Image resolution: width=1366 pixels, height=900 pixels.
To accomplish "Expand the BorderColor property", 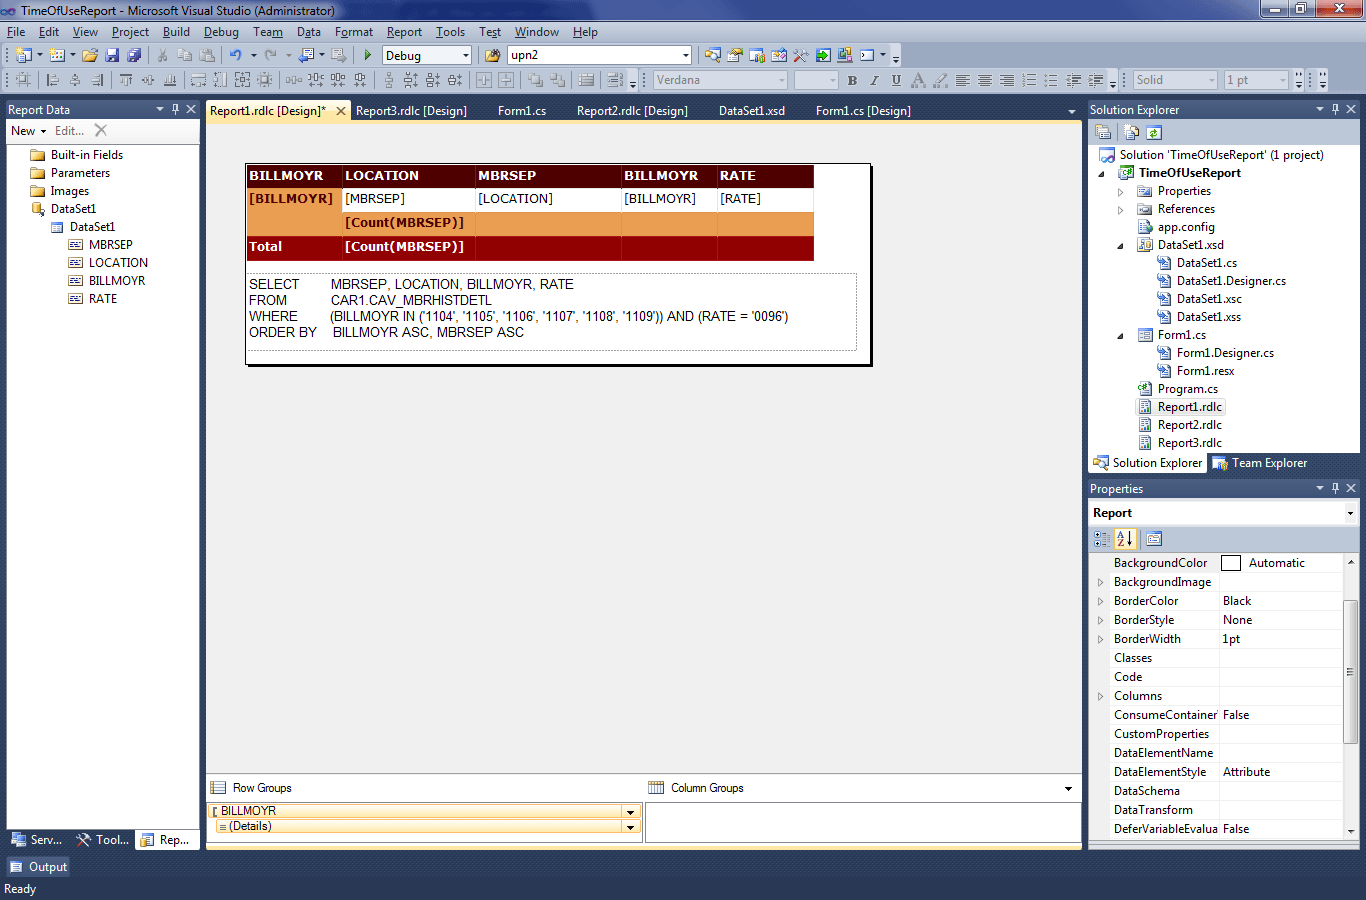I will tap(1101, 601).
